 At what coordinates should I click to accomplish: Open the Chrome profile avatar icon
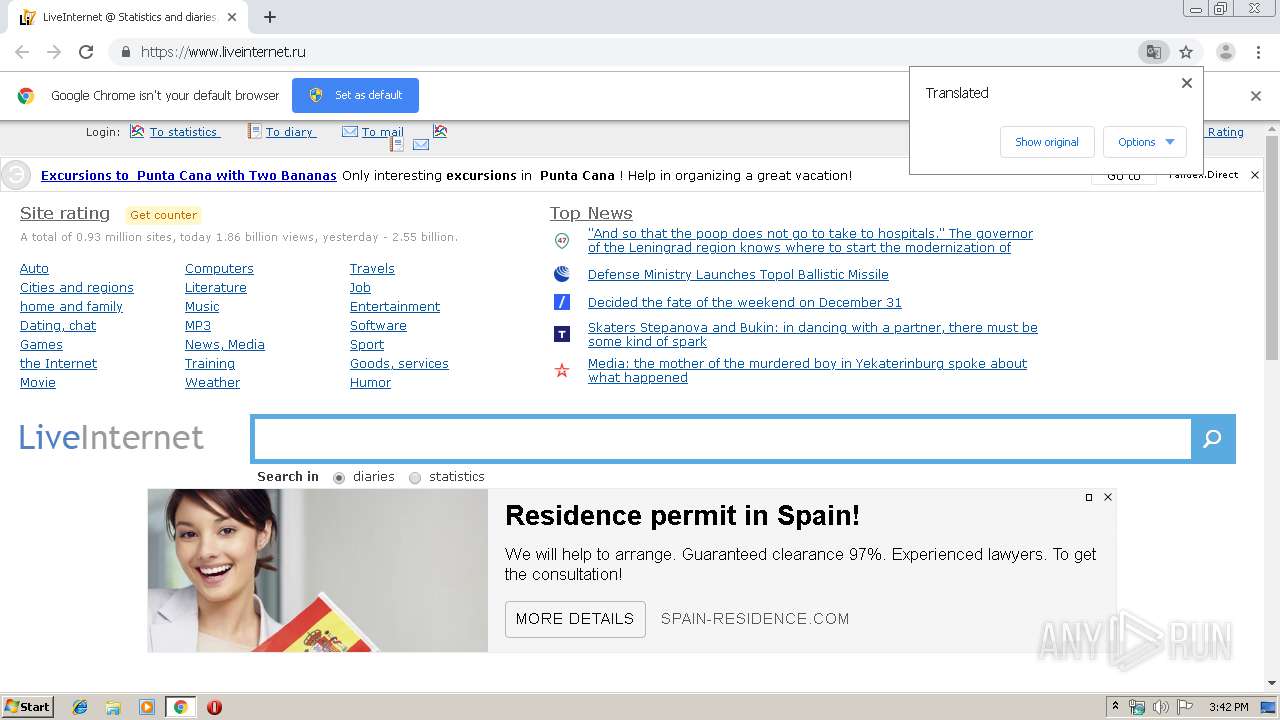1225,52
